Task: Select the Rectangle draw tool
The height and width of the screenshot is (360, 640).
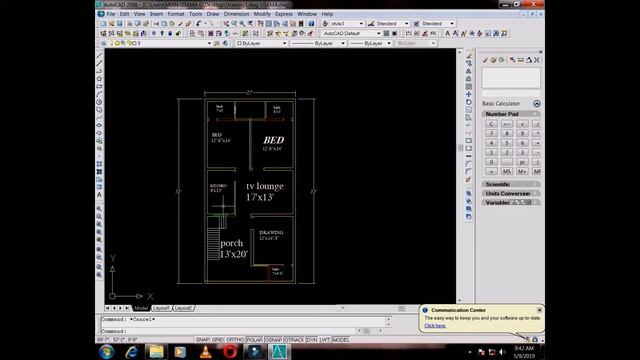Action: pyautogui.click(x=99, y=87)
